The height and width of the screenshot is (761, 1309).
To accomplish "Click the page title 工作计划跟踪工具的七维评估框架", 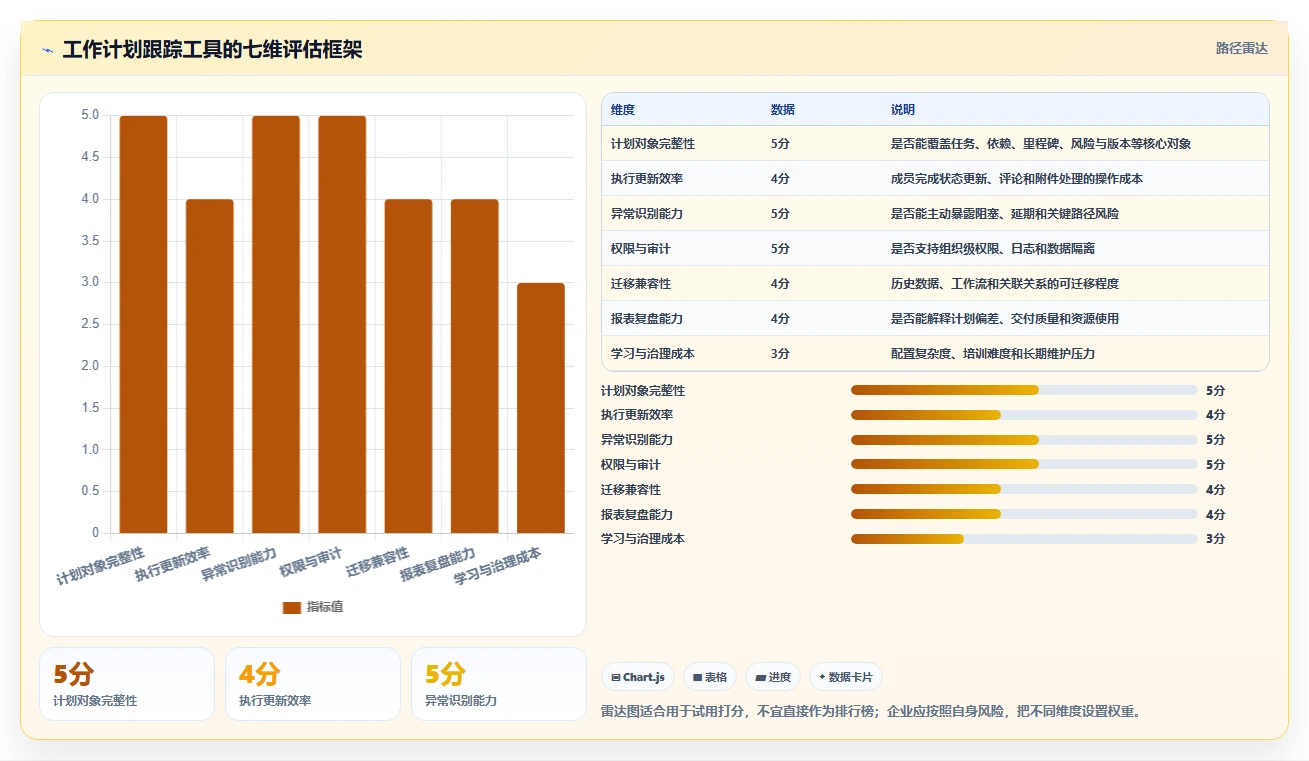I will coord(212,50).
